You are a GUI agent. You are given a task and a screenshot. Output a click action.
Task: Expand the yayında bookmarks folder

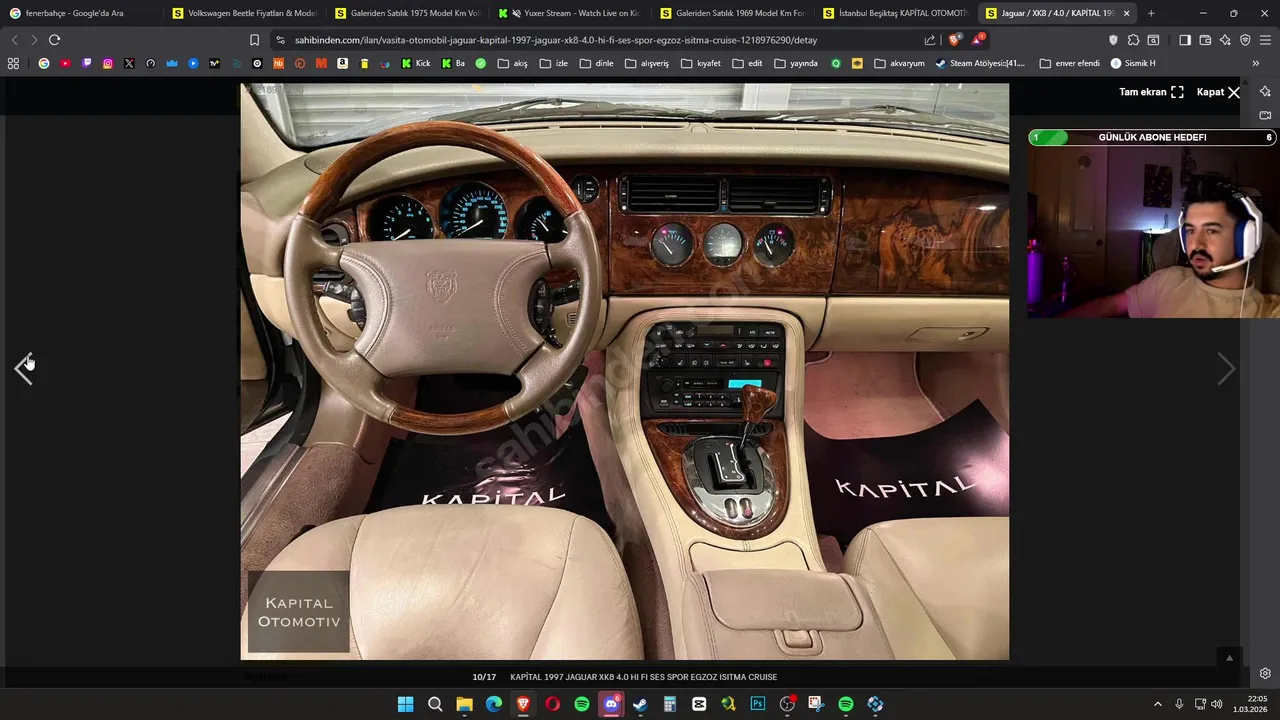click(x=796, y=63)
